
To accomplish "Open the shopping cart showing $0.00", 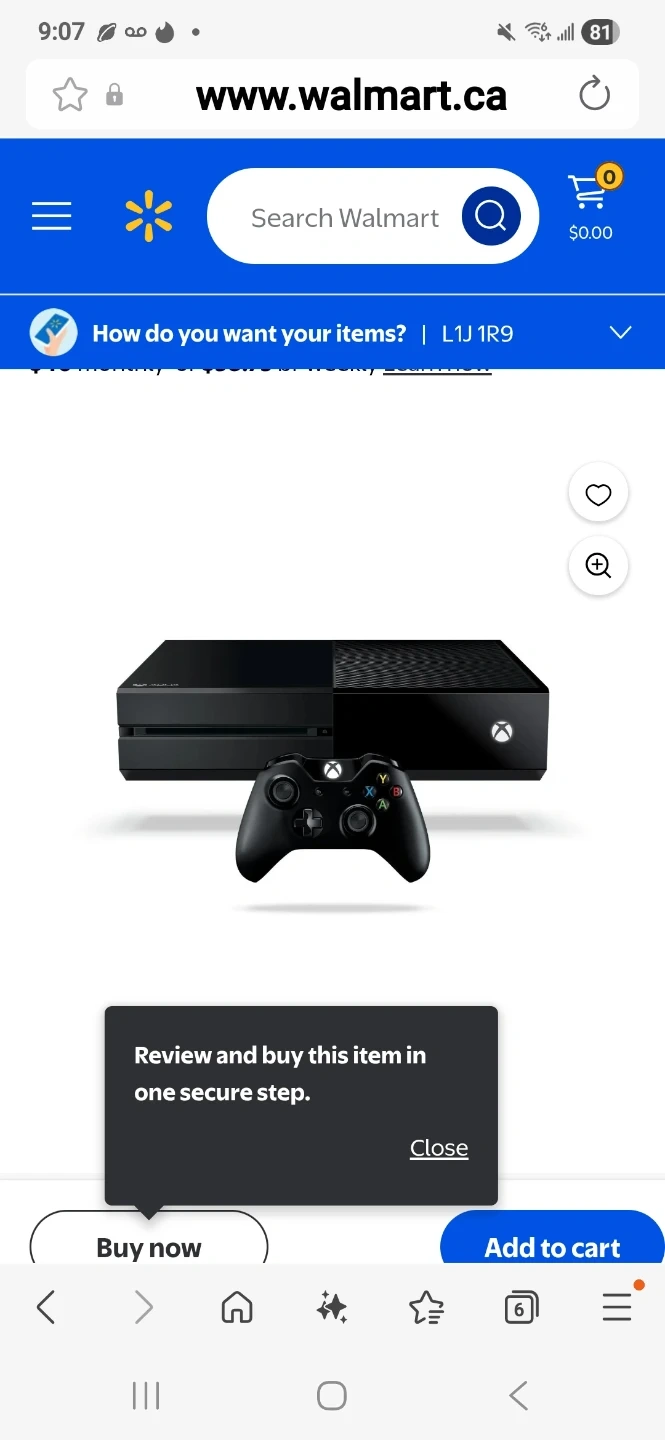I will tap(591, 205).
